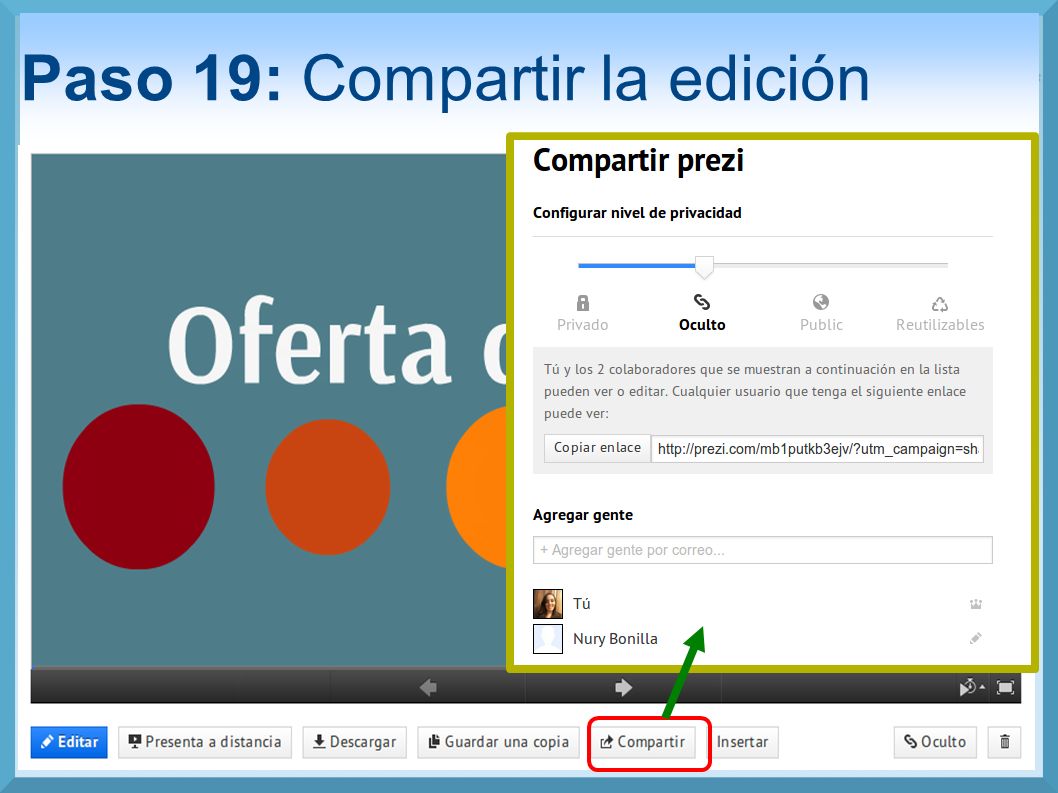This screenshot has height=793, width=1058.
Task: Click Guardar una copia button
Action: (x=499, y=742)
